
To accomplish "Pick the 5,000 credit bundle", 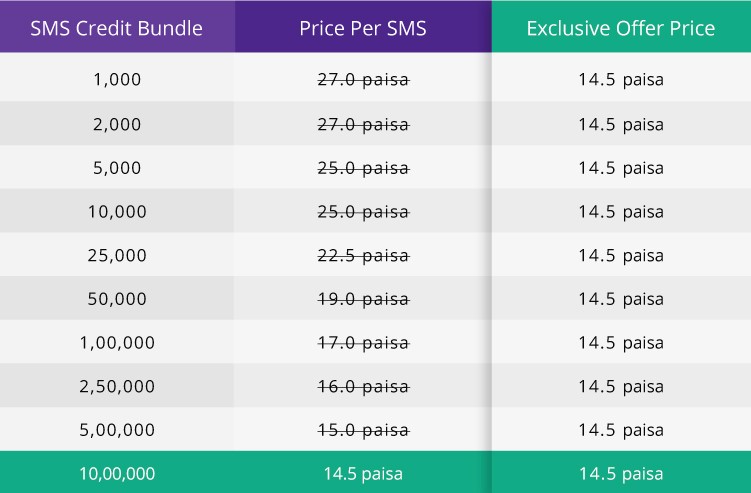I will (117, 168).
